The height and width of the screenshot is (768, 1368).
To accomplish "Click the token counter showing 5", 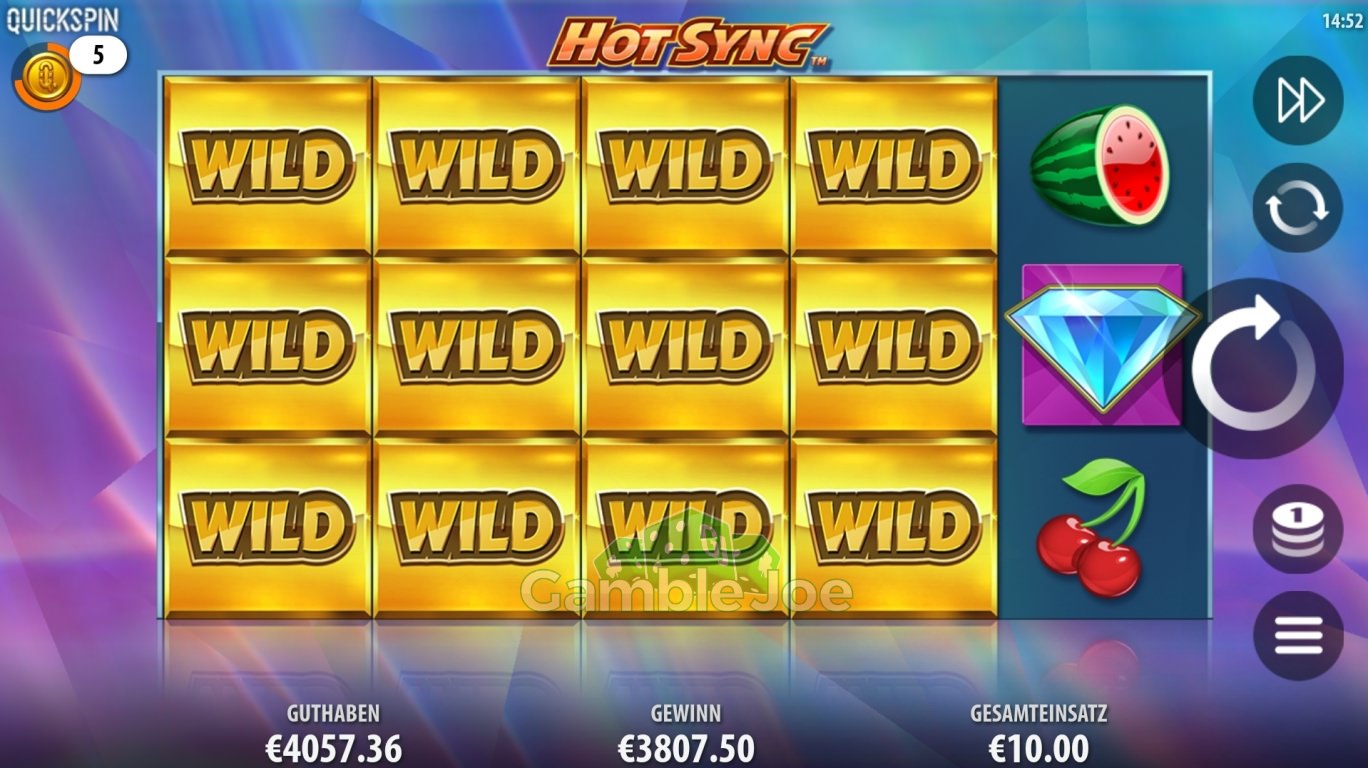I will coord(98,56).
